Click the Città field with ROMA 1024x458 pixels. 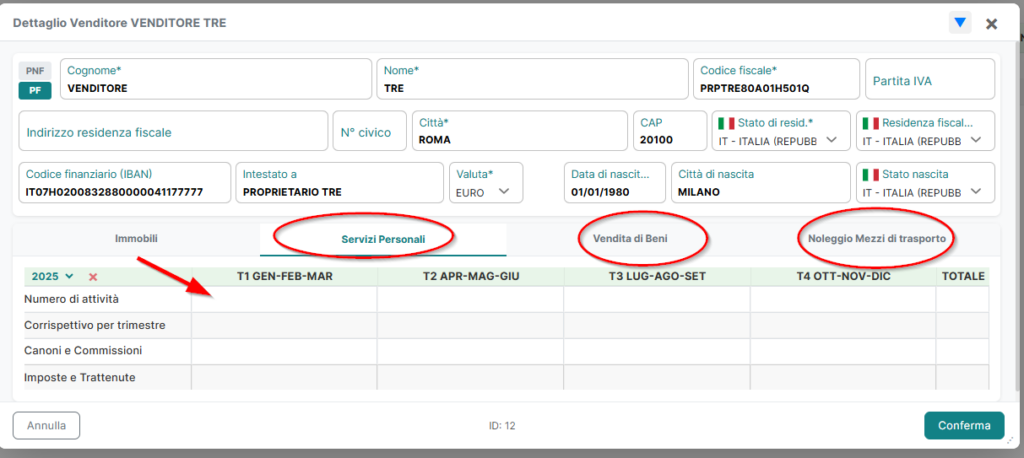click(x=520, y=131)
